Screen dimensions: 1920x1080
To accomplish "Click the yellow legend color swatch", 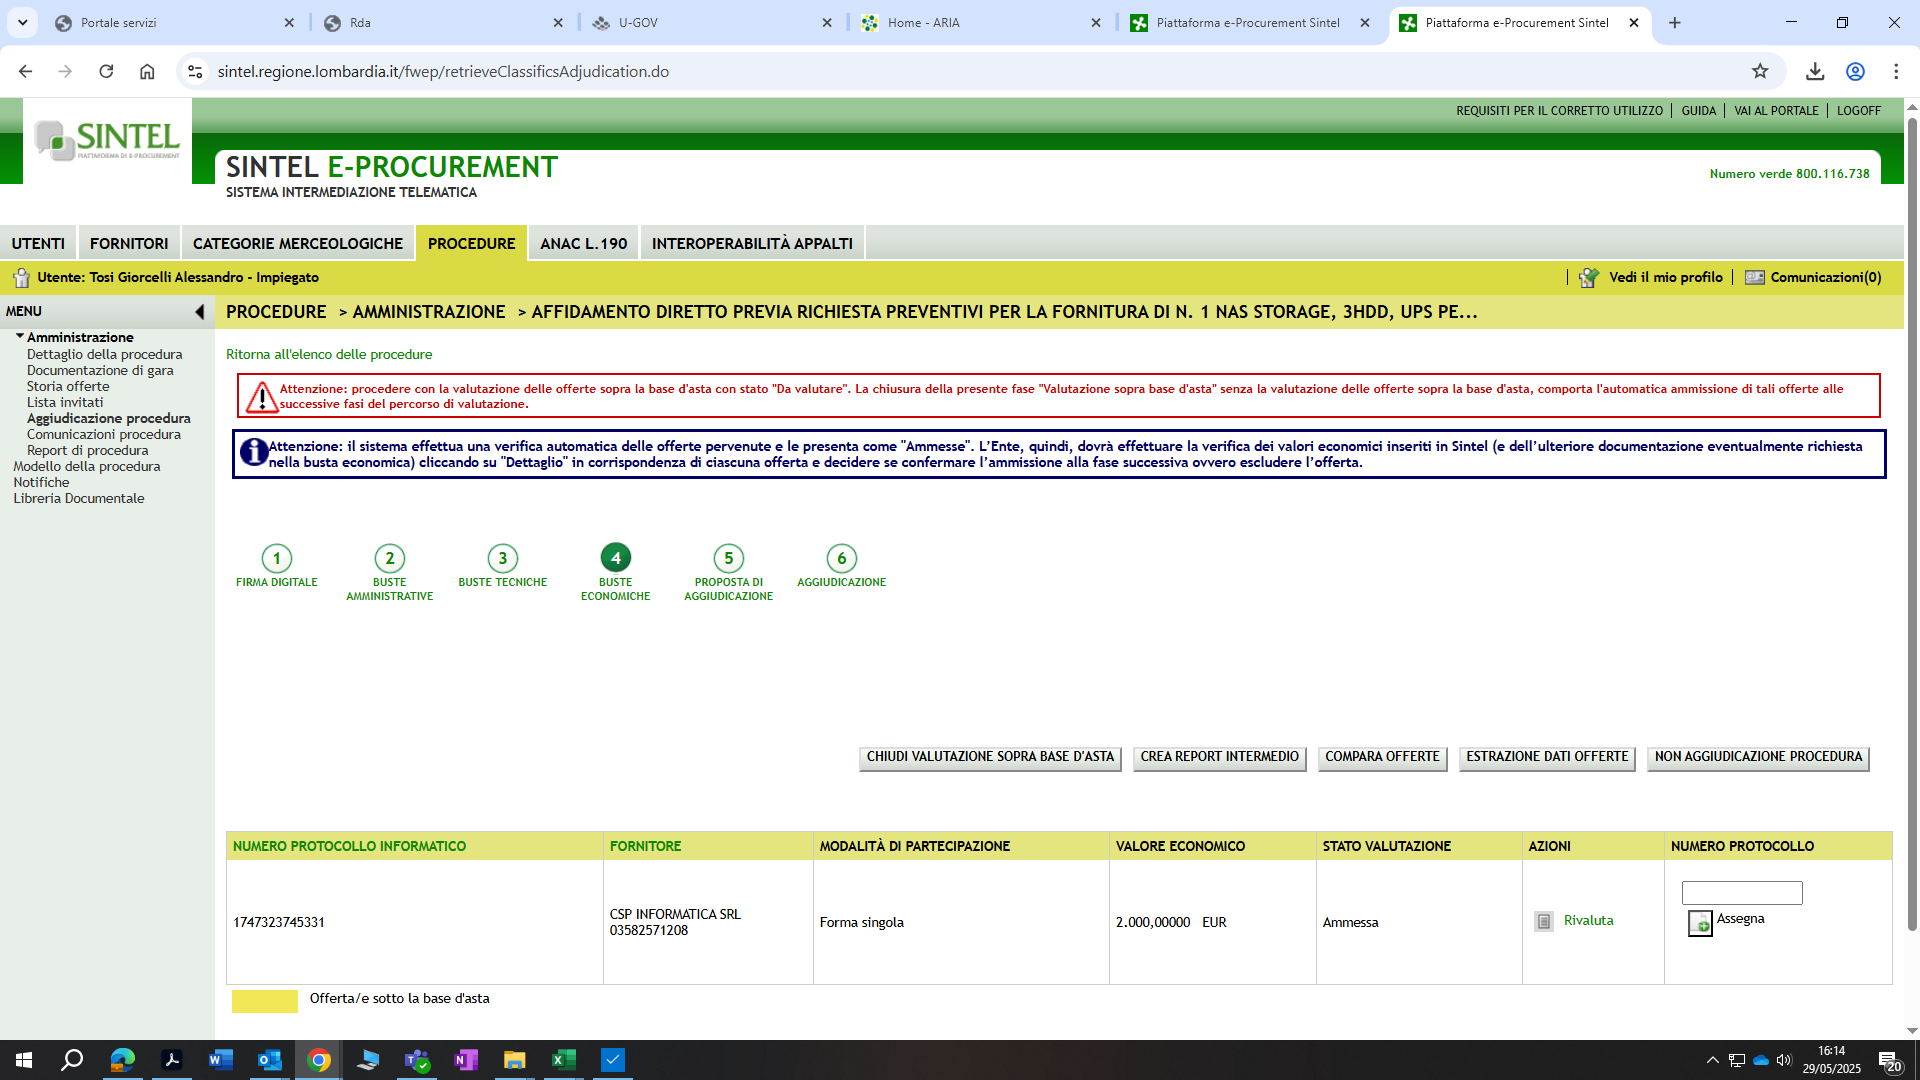I will coord(264,1001).
